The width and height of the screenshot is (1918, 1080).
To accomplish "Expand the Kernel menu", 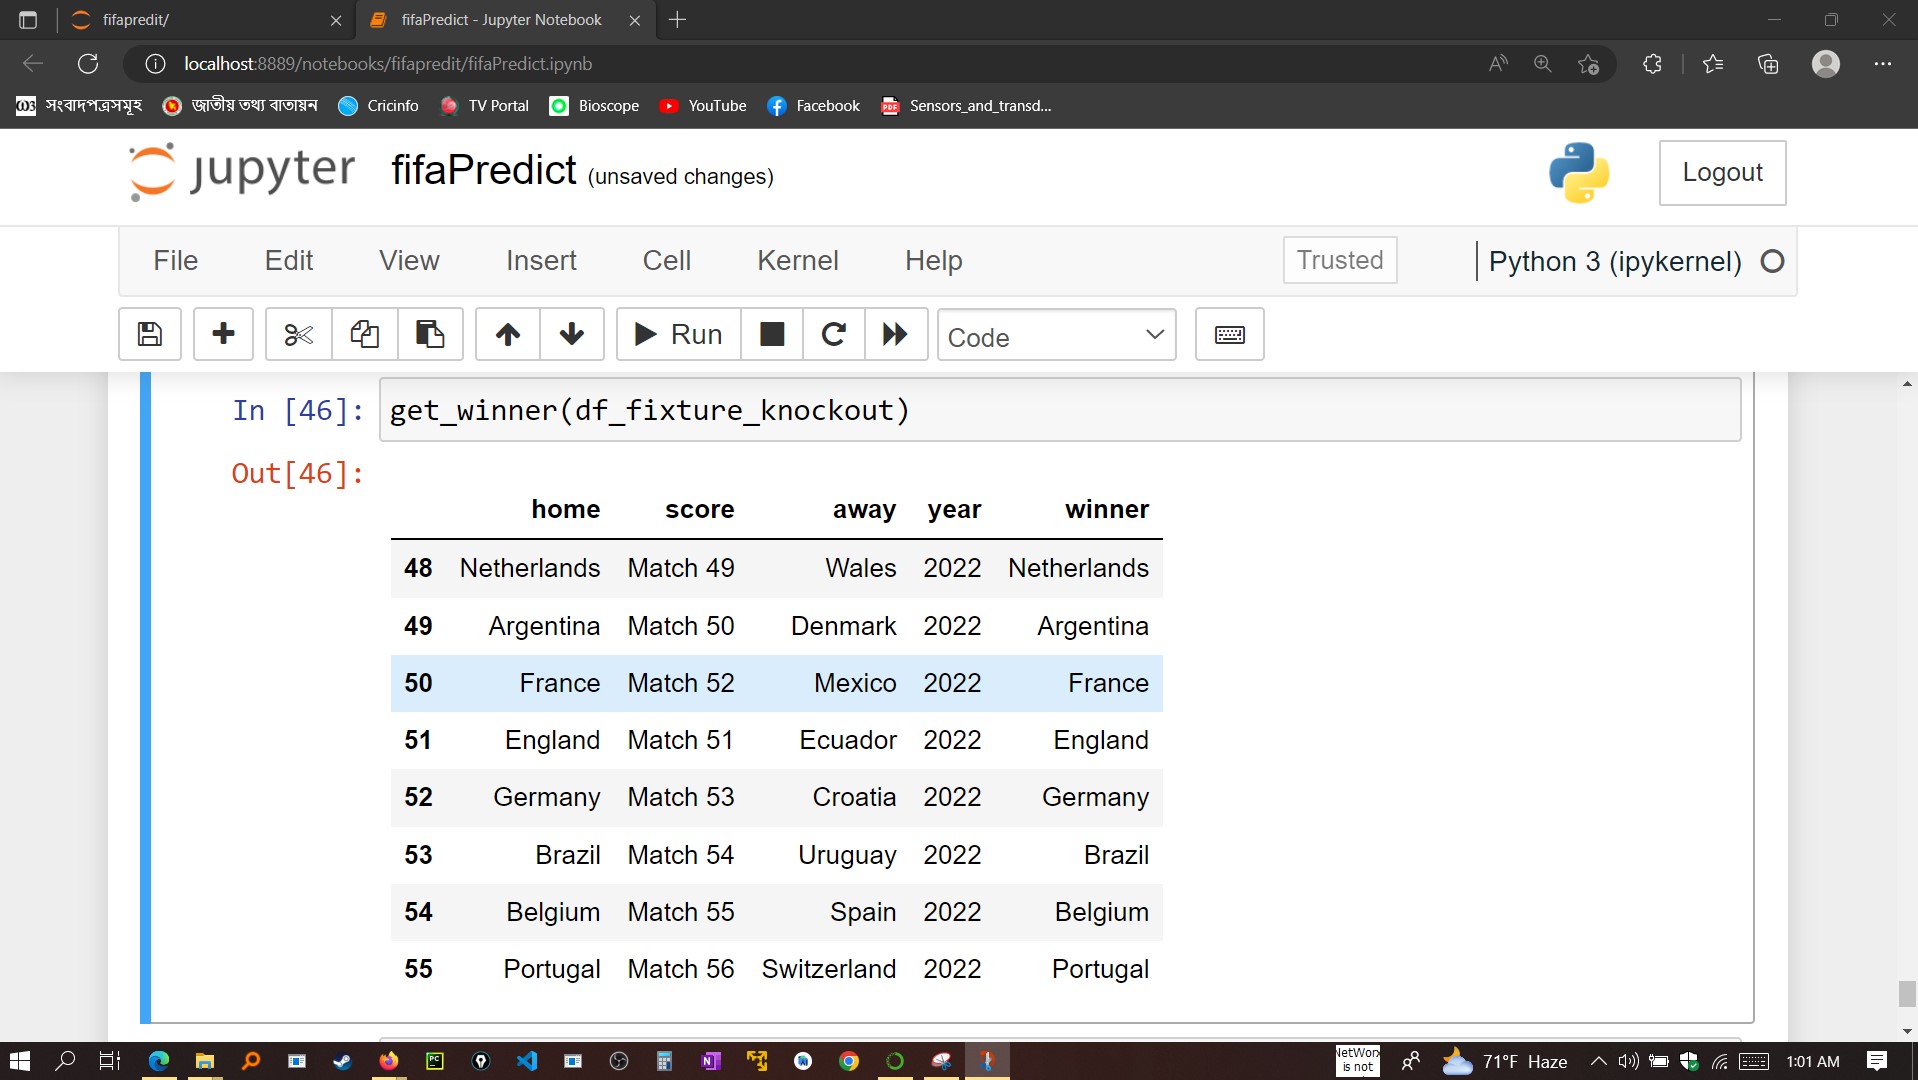I will pyautogui.click(x=797, y=260).
